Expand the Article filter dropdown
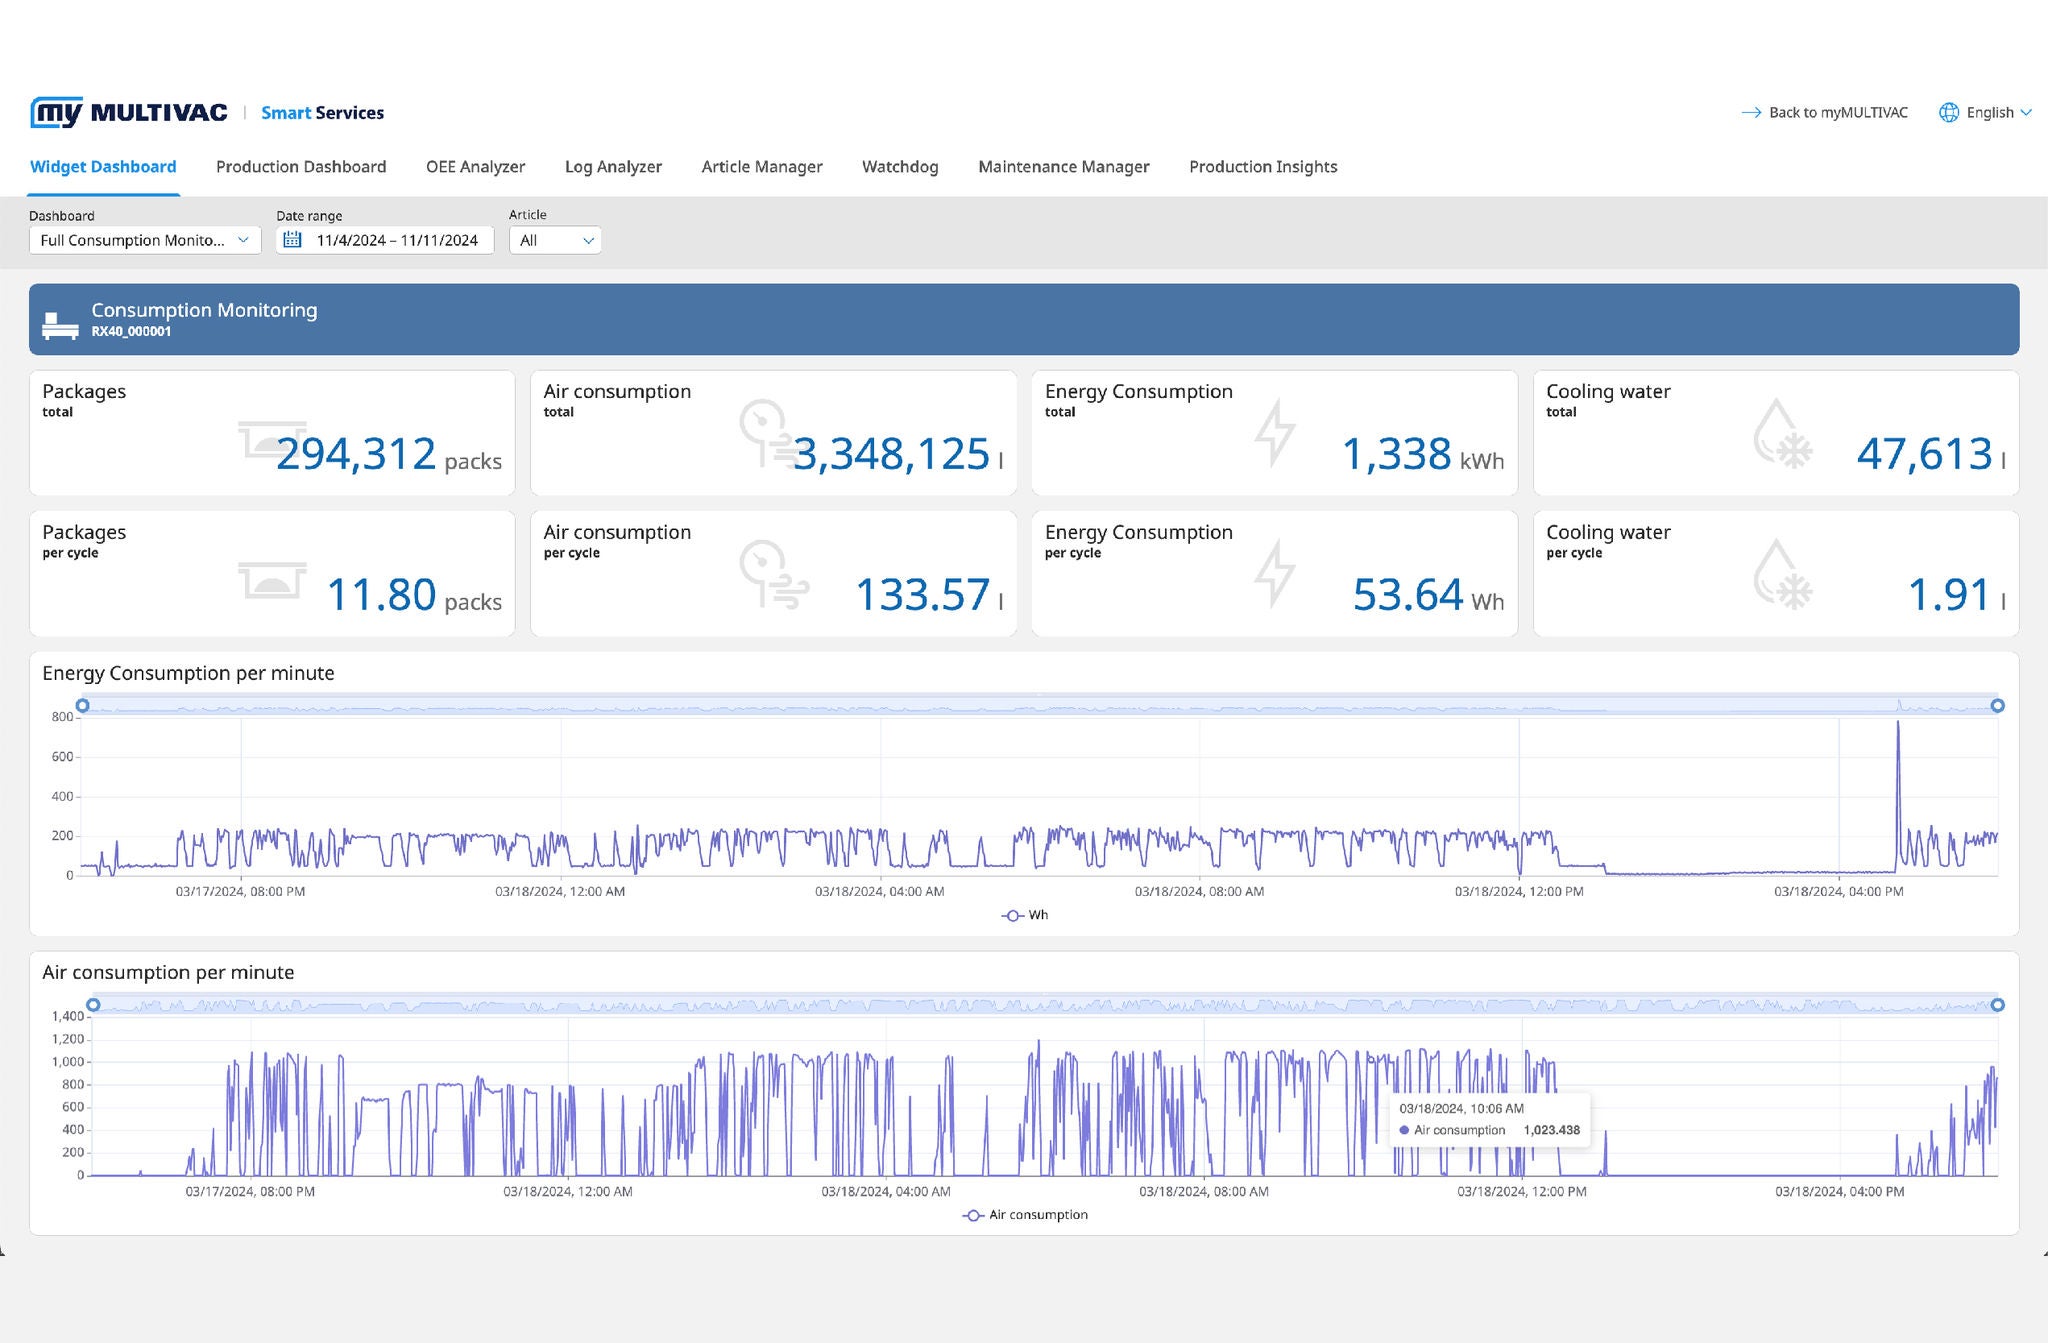 click(x=555, y=240)
